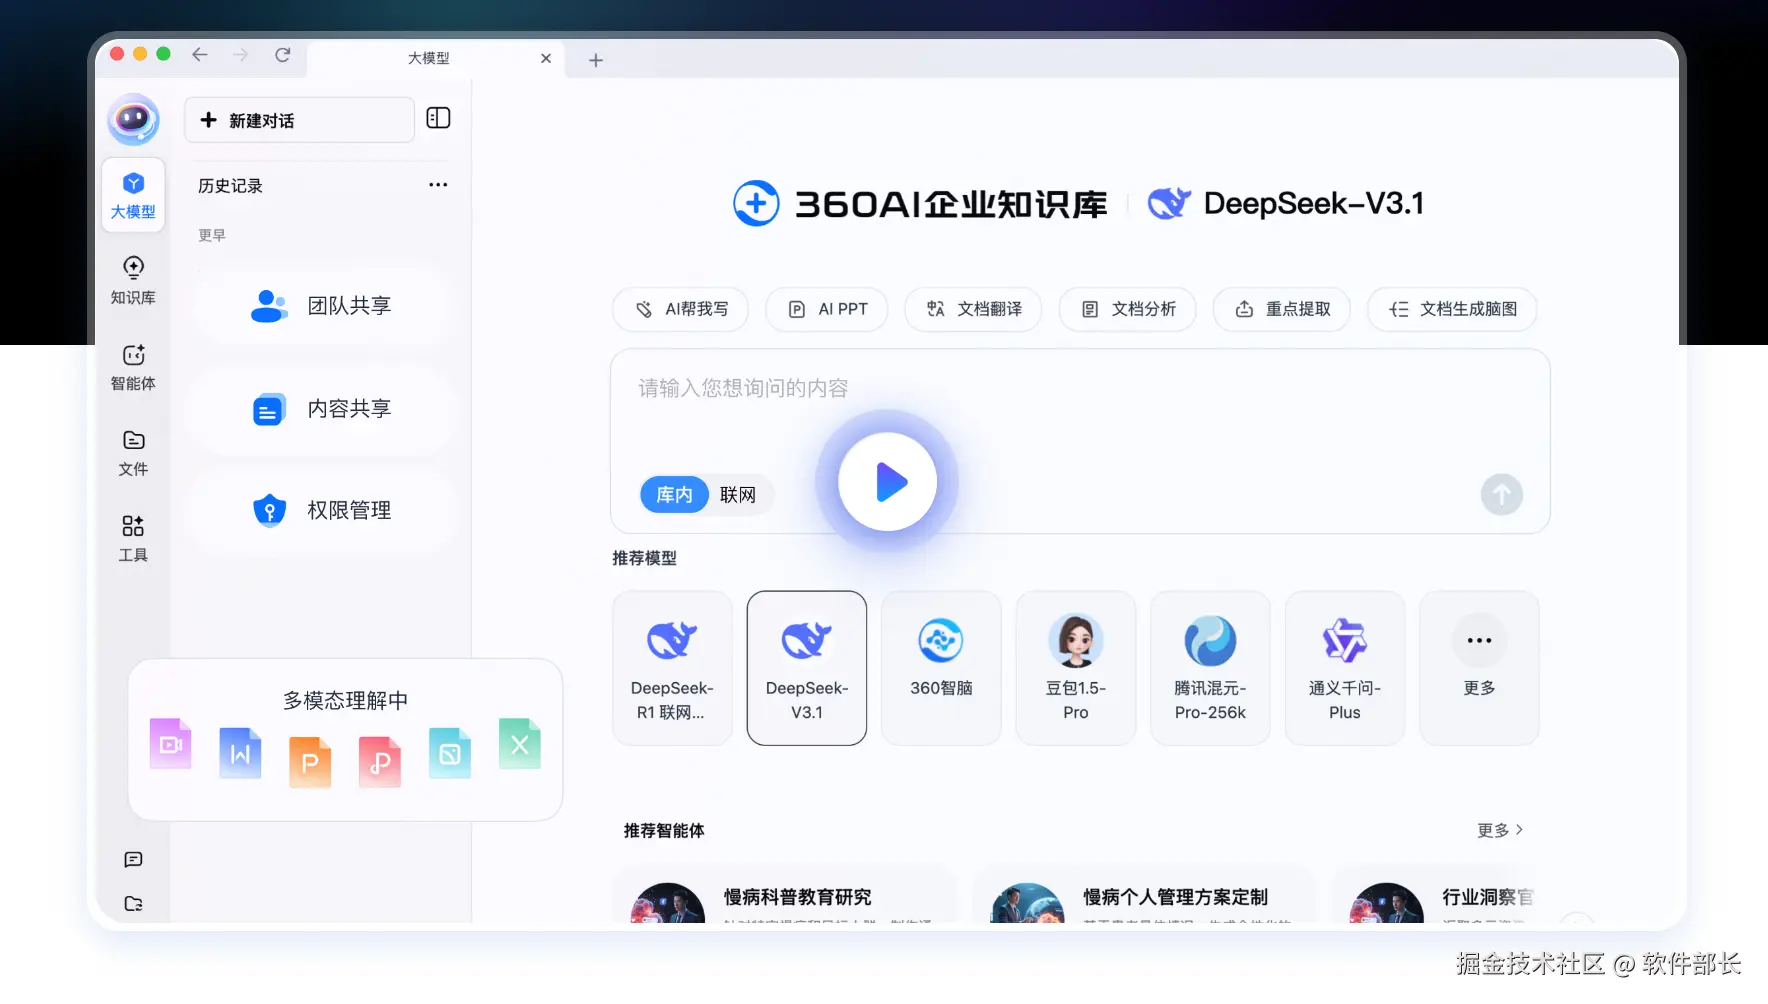The width and height of the screenshot is (1768, 1004).
Task: Start a new chat with 新建对话
Action: [x=299, y=120]
